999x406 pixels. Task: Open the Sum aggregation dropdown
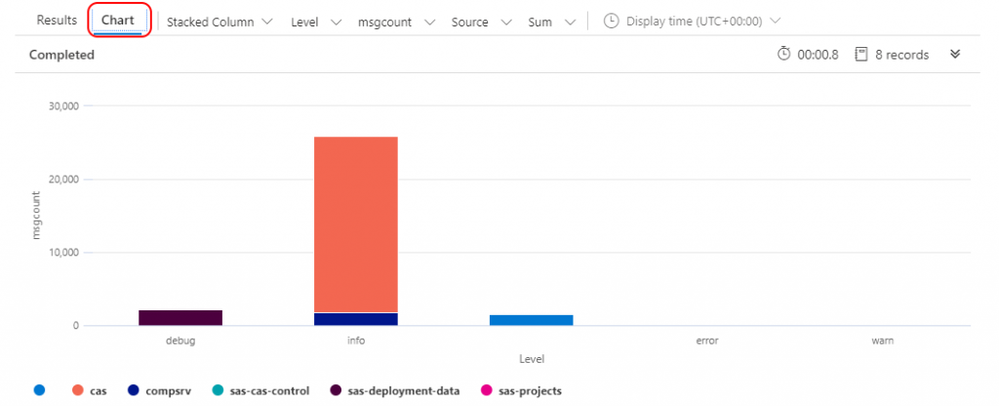pos(551,21)
